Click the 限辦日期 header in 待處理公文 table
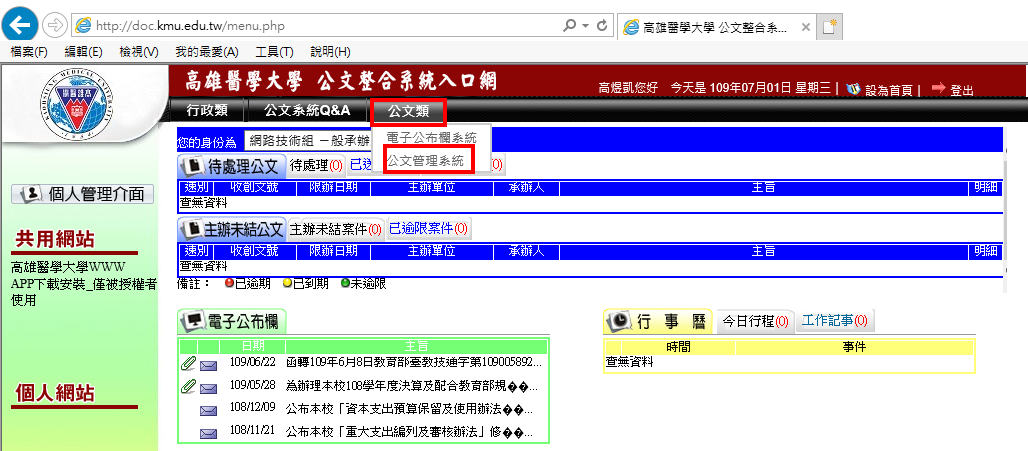The height and width of the screenshot is (451, 1028). pyautogui.click(x=333, y=187)
